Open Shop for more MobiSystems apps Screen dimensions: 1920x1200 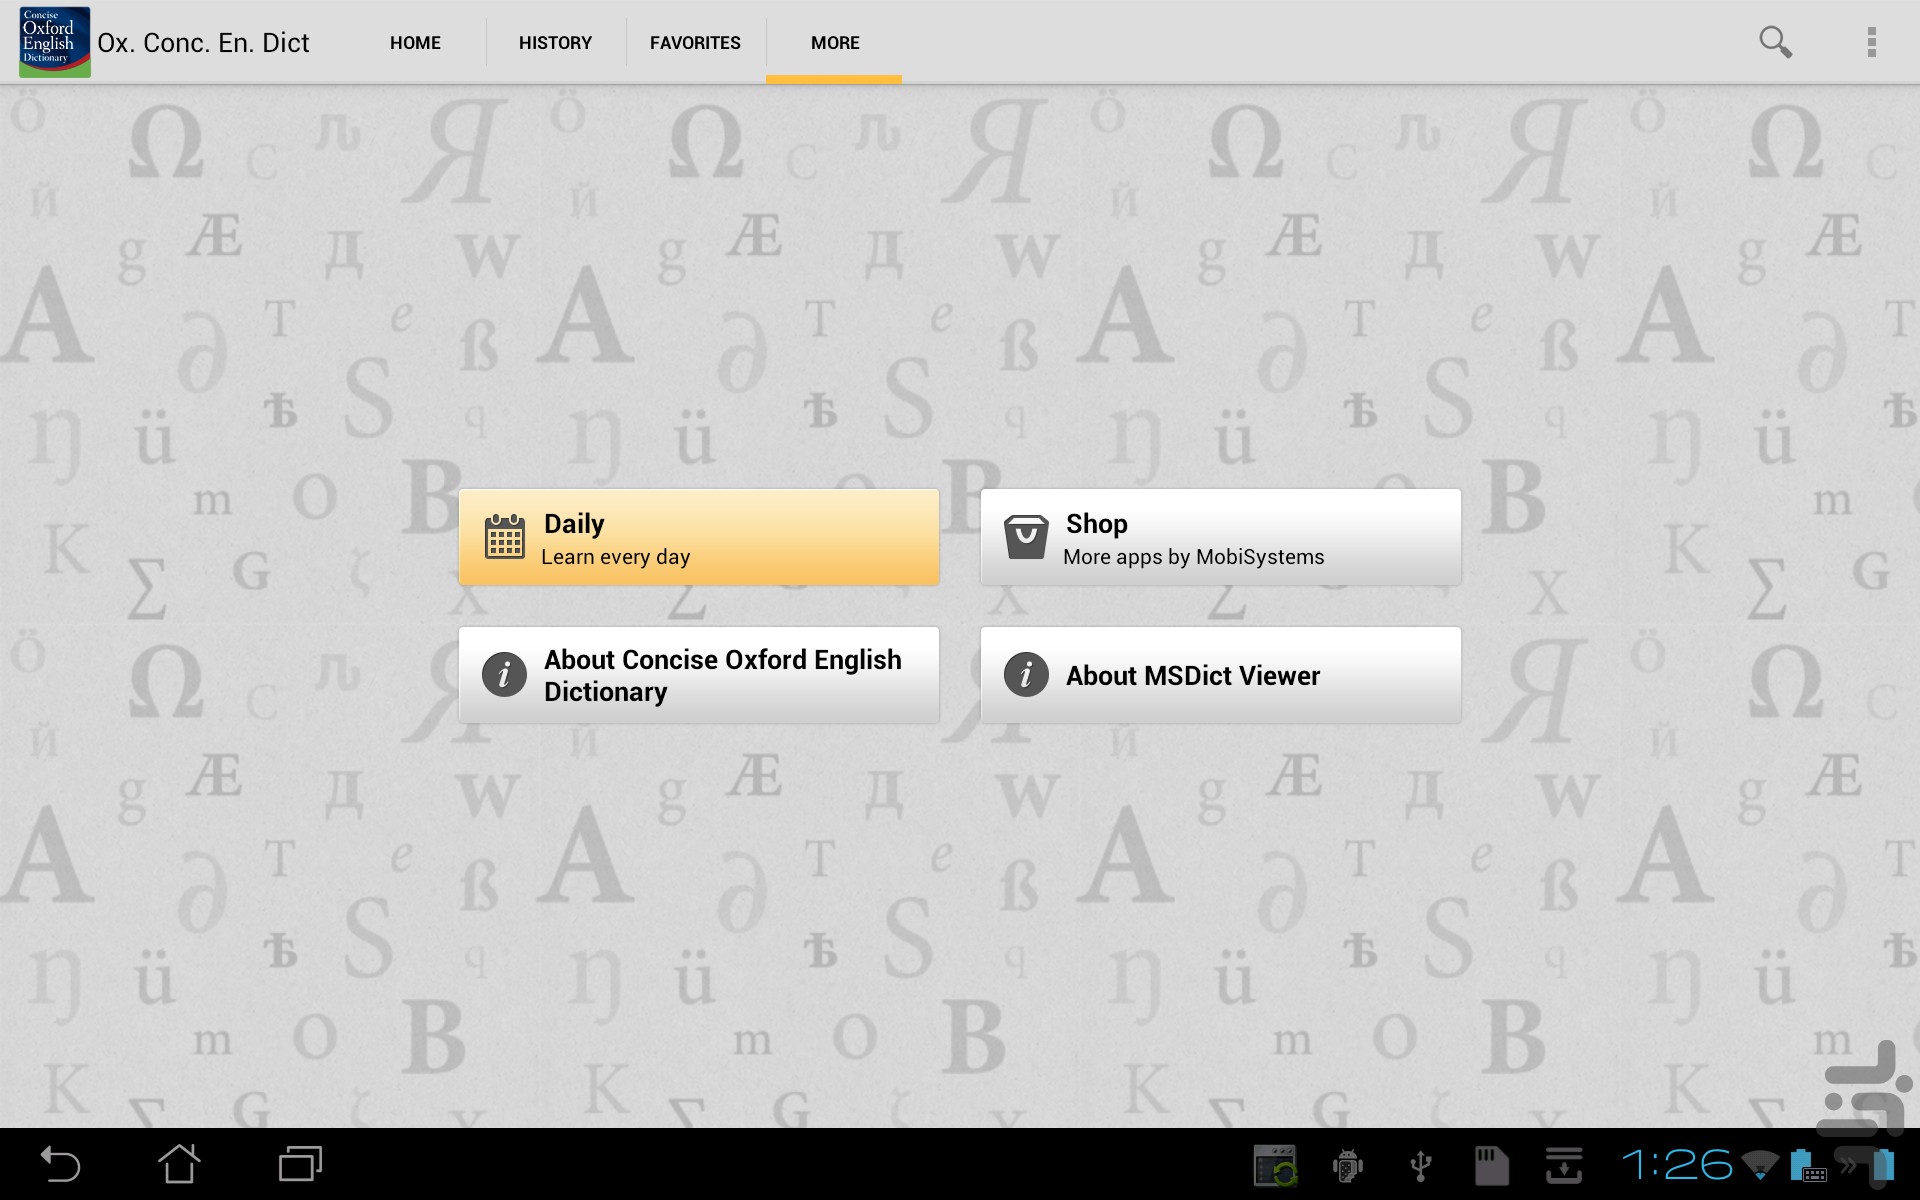(1221, 537)
